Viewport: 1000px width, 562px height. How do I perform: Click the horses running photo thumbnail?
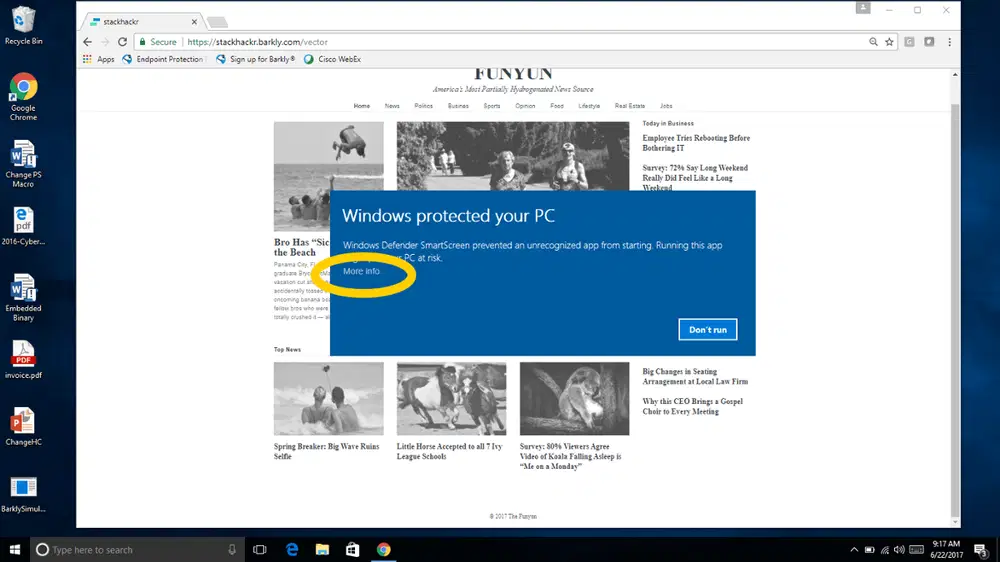452,399
